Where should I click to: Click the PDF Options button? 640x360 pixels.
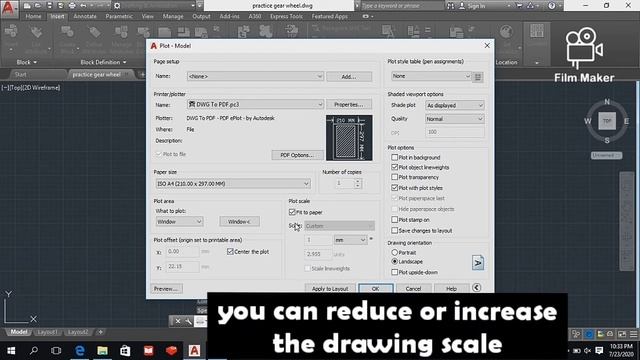coord(297,155)
